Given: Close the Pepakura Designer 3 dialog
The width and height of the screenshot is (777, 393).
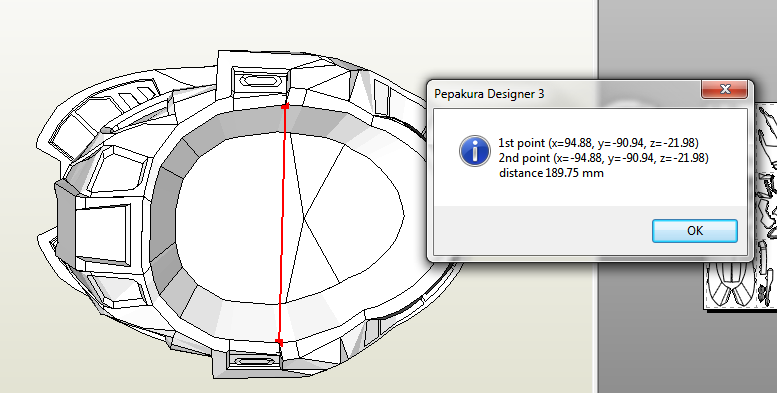Looking at the screenshot, I should point(724,89).
